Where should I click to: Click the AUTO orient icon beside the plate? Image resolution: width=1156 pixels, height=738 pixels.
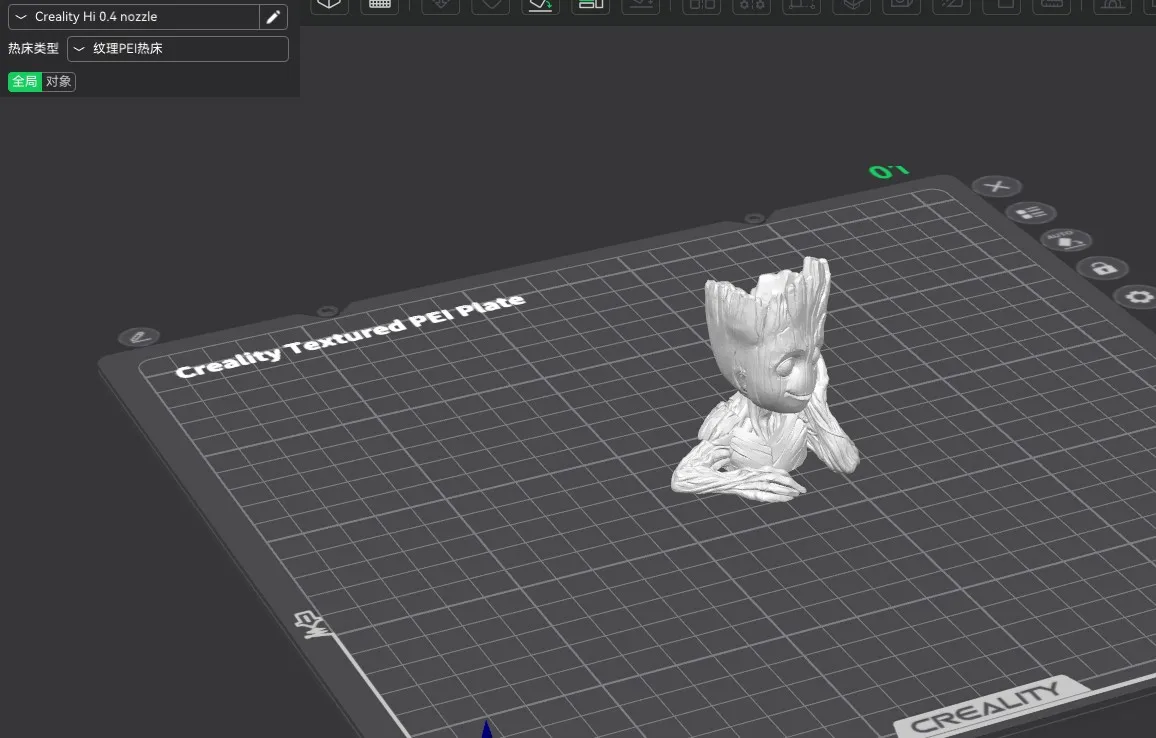[1066, 240]
